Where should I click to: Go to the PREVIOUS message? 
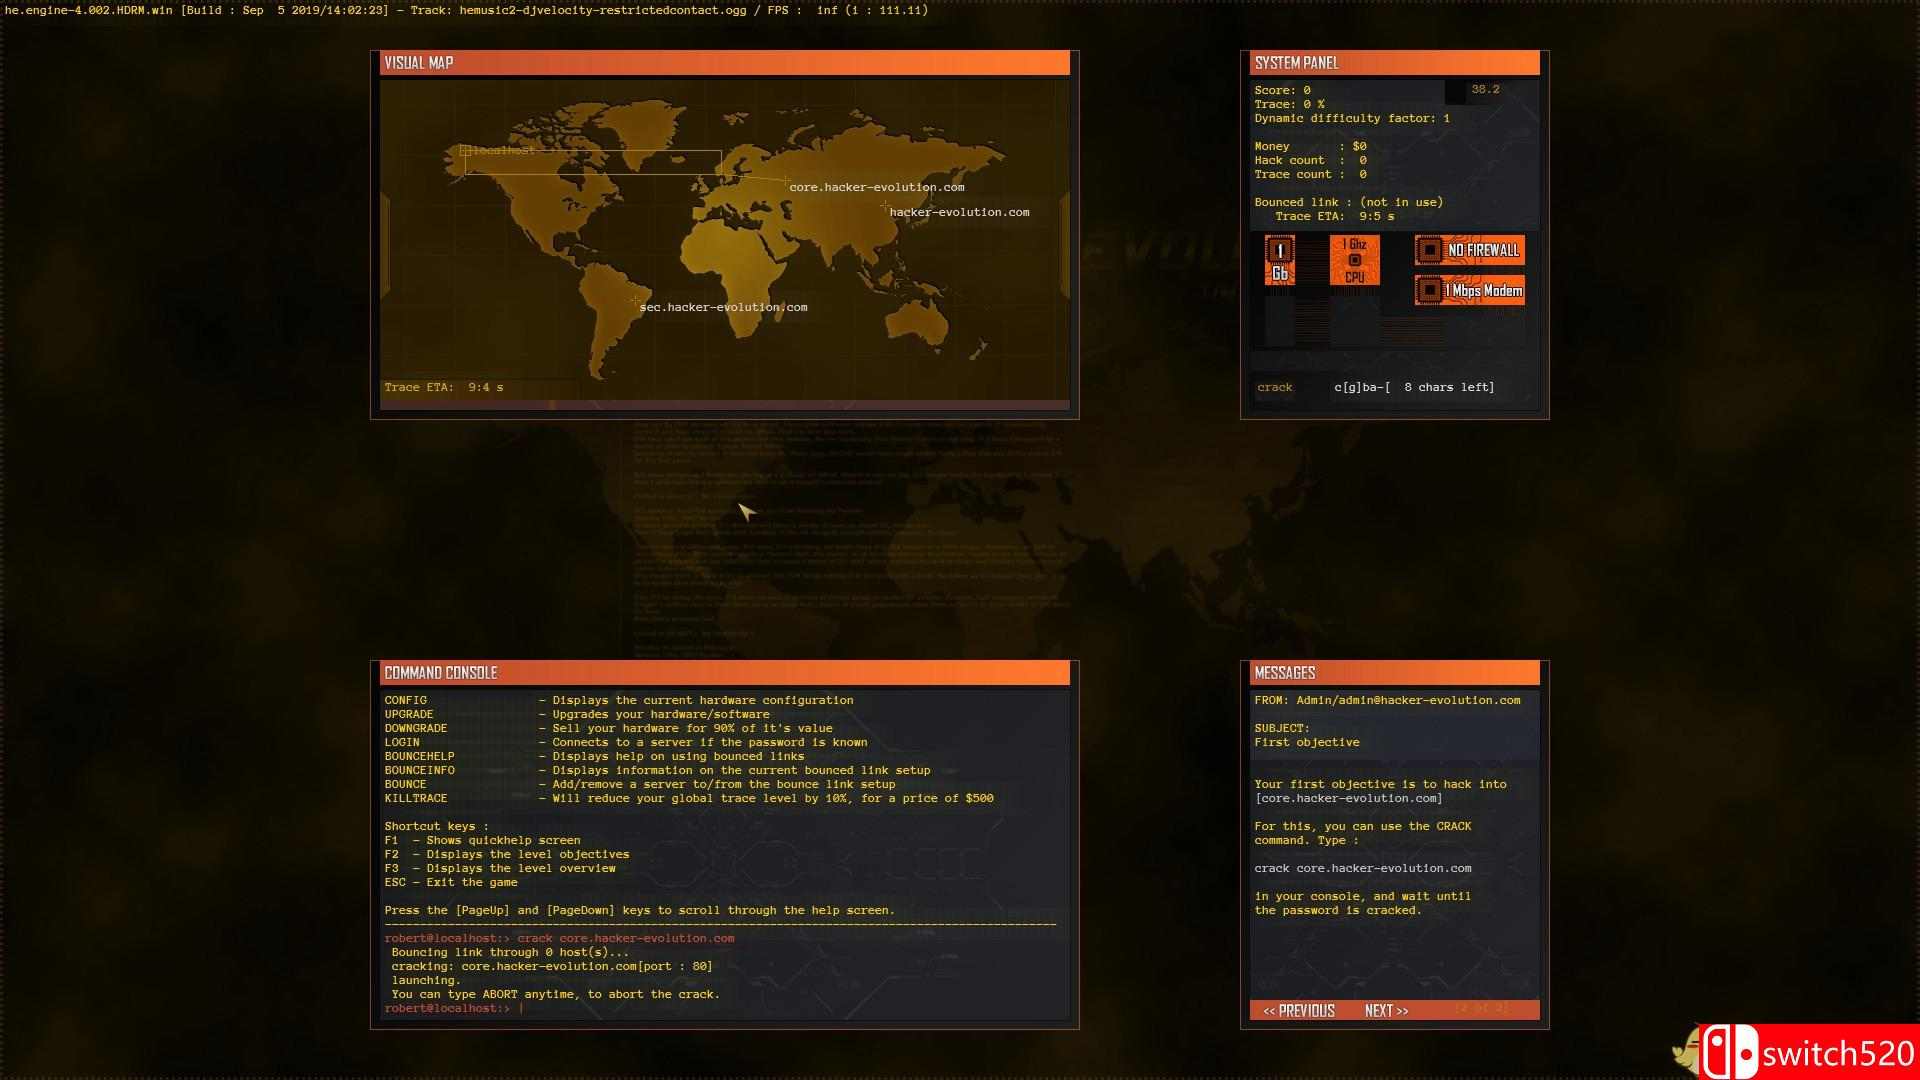1298,1011
